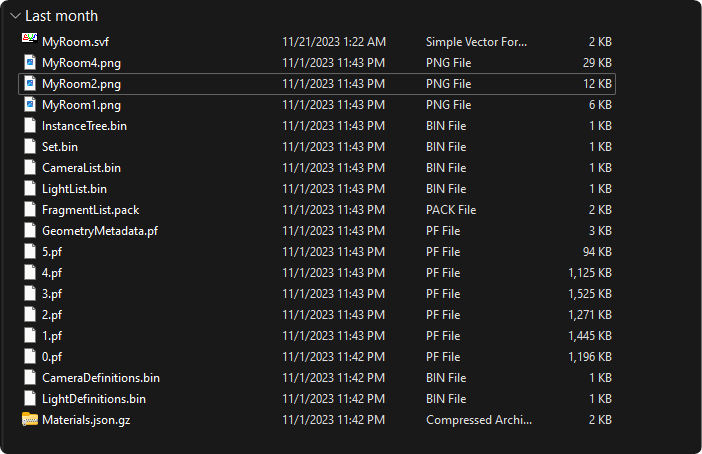Screen dimensions: 702x454
Task: Select the MyRoom4.png file icon
Action: 29,63
